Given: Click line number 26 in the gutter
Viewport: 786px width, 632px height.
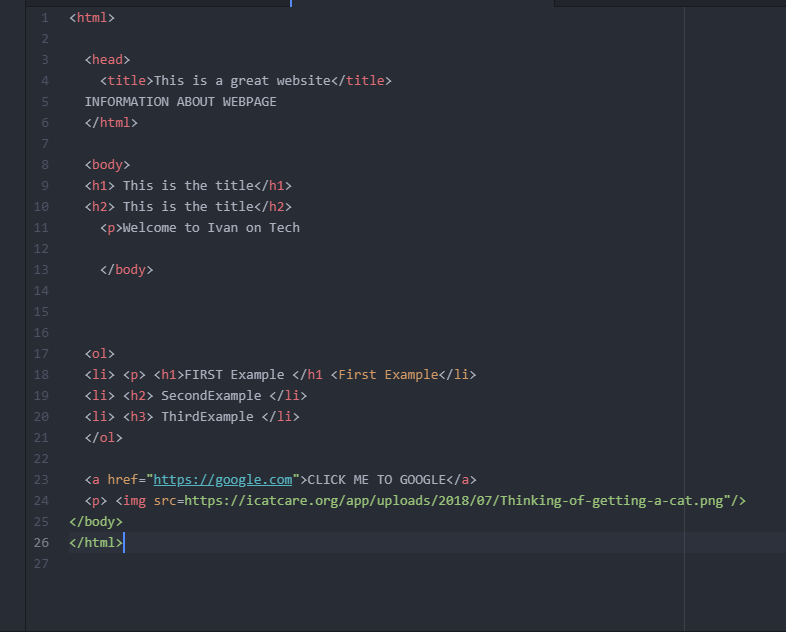Looking at the screenshot, I should (41, 543).
